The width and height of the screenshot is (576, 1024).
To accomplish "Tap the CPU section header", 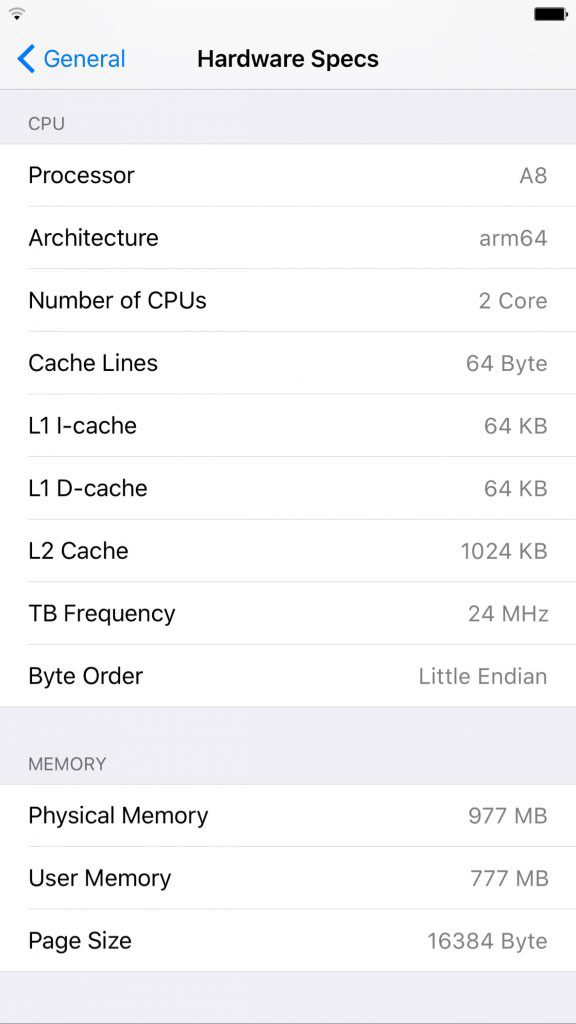I will [44, 123].
